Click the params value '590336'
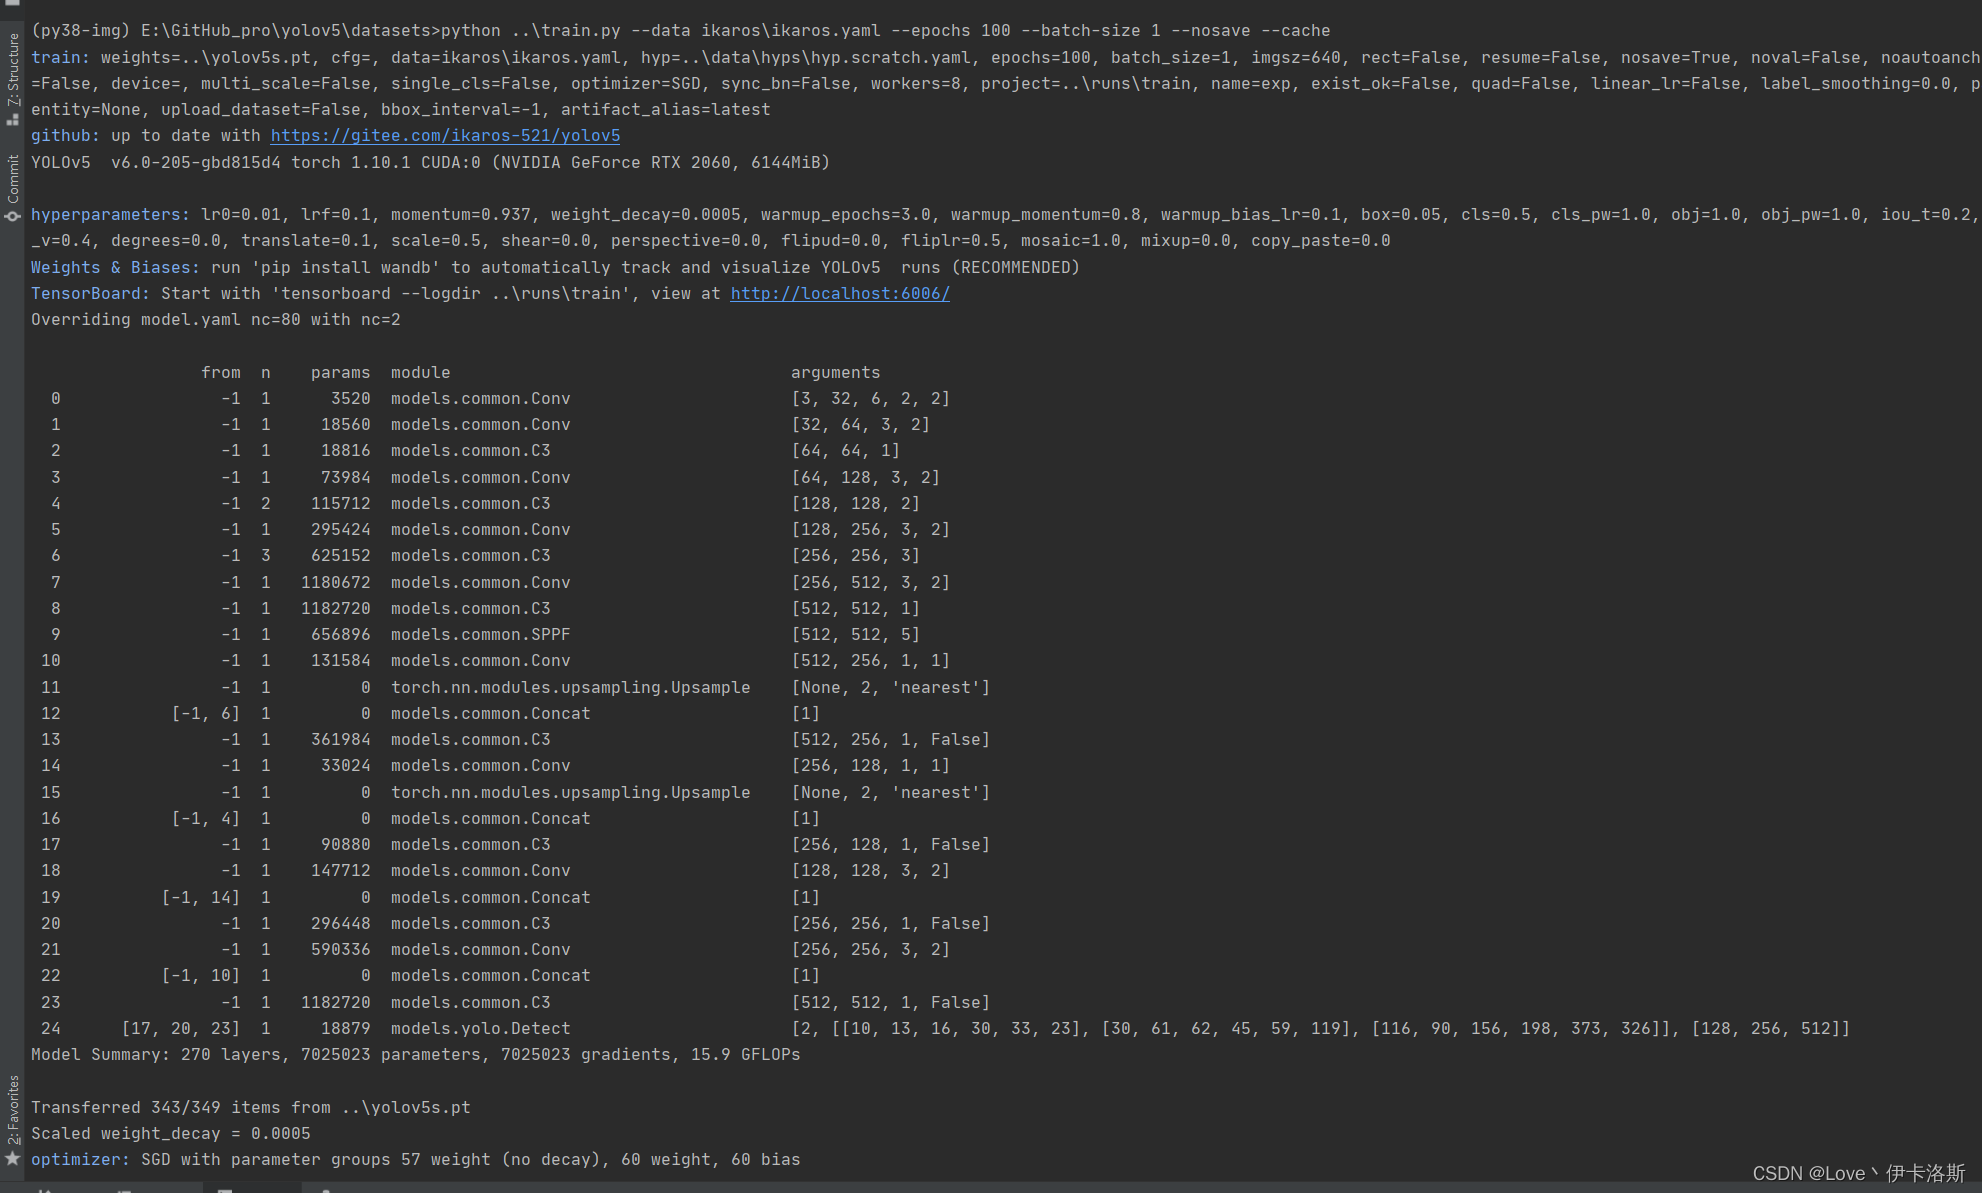 tap(340, 950)
